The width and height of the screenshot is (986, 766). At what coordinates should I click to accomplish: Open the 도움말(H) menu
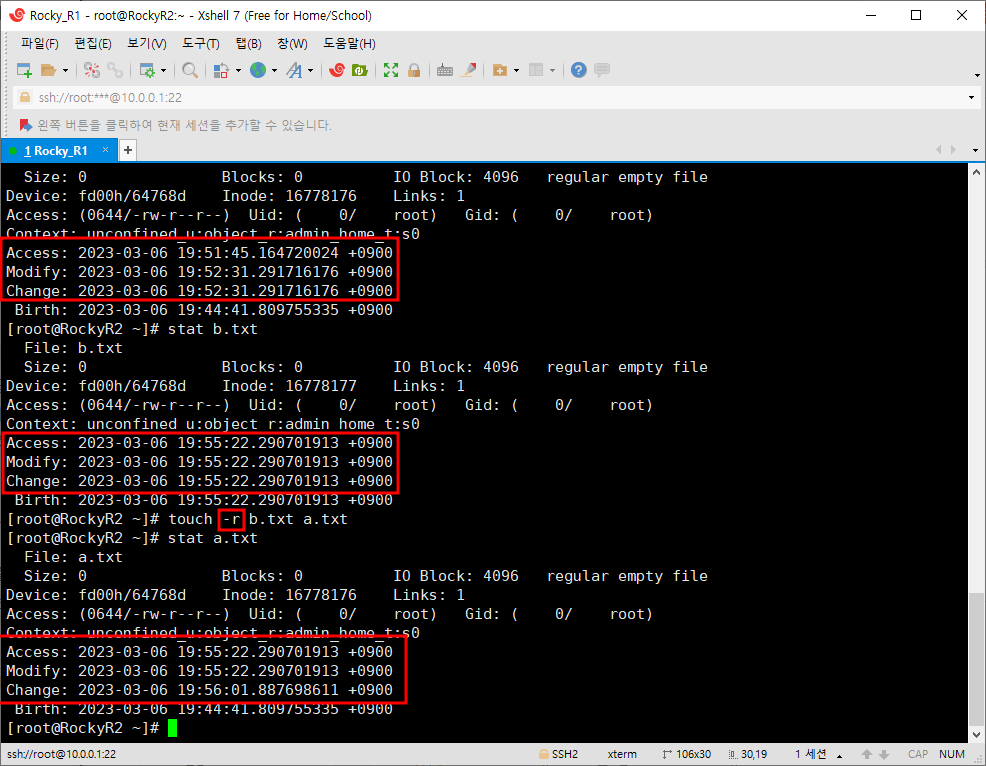point(349,43)
